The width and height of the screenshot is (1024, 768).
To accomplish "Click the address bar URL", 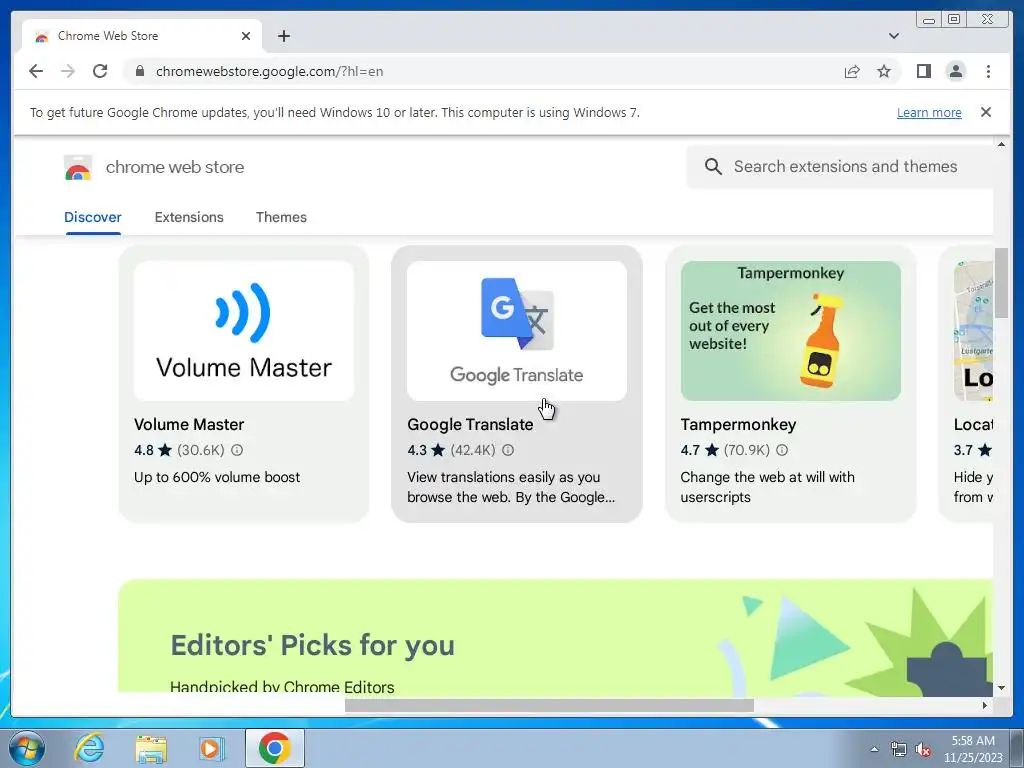I will (x=269, y=71).
